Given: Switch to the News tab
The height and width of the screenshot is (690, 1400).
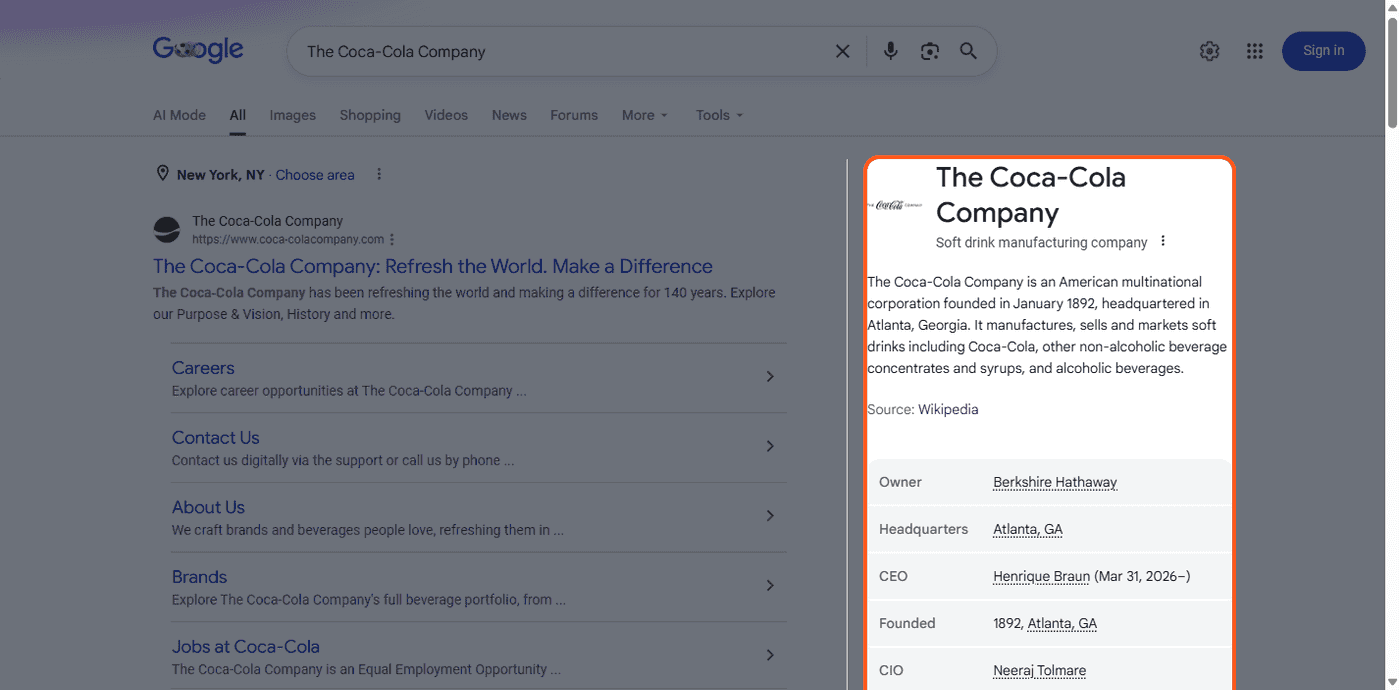Looking at the screenshot, I should tap(509, 115).
